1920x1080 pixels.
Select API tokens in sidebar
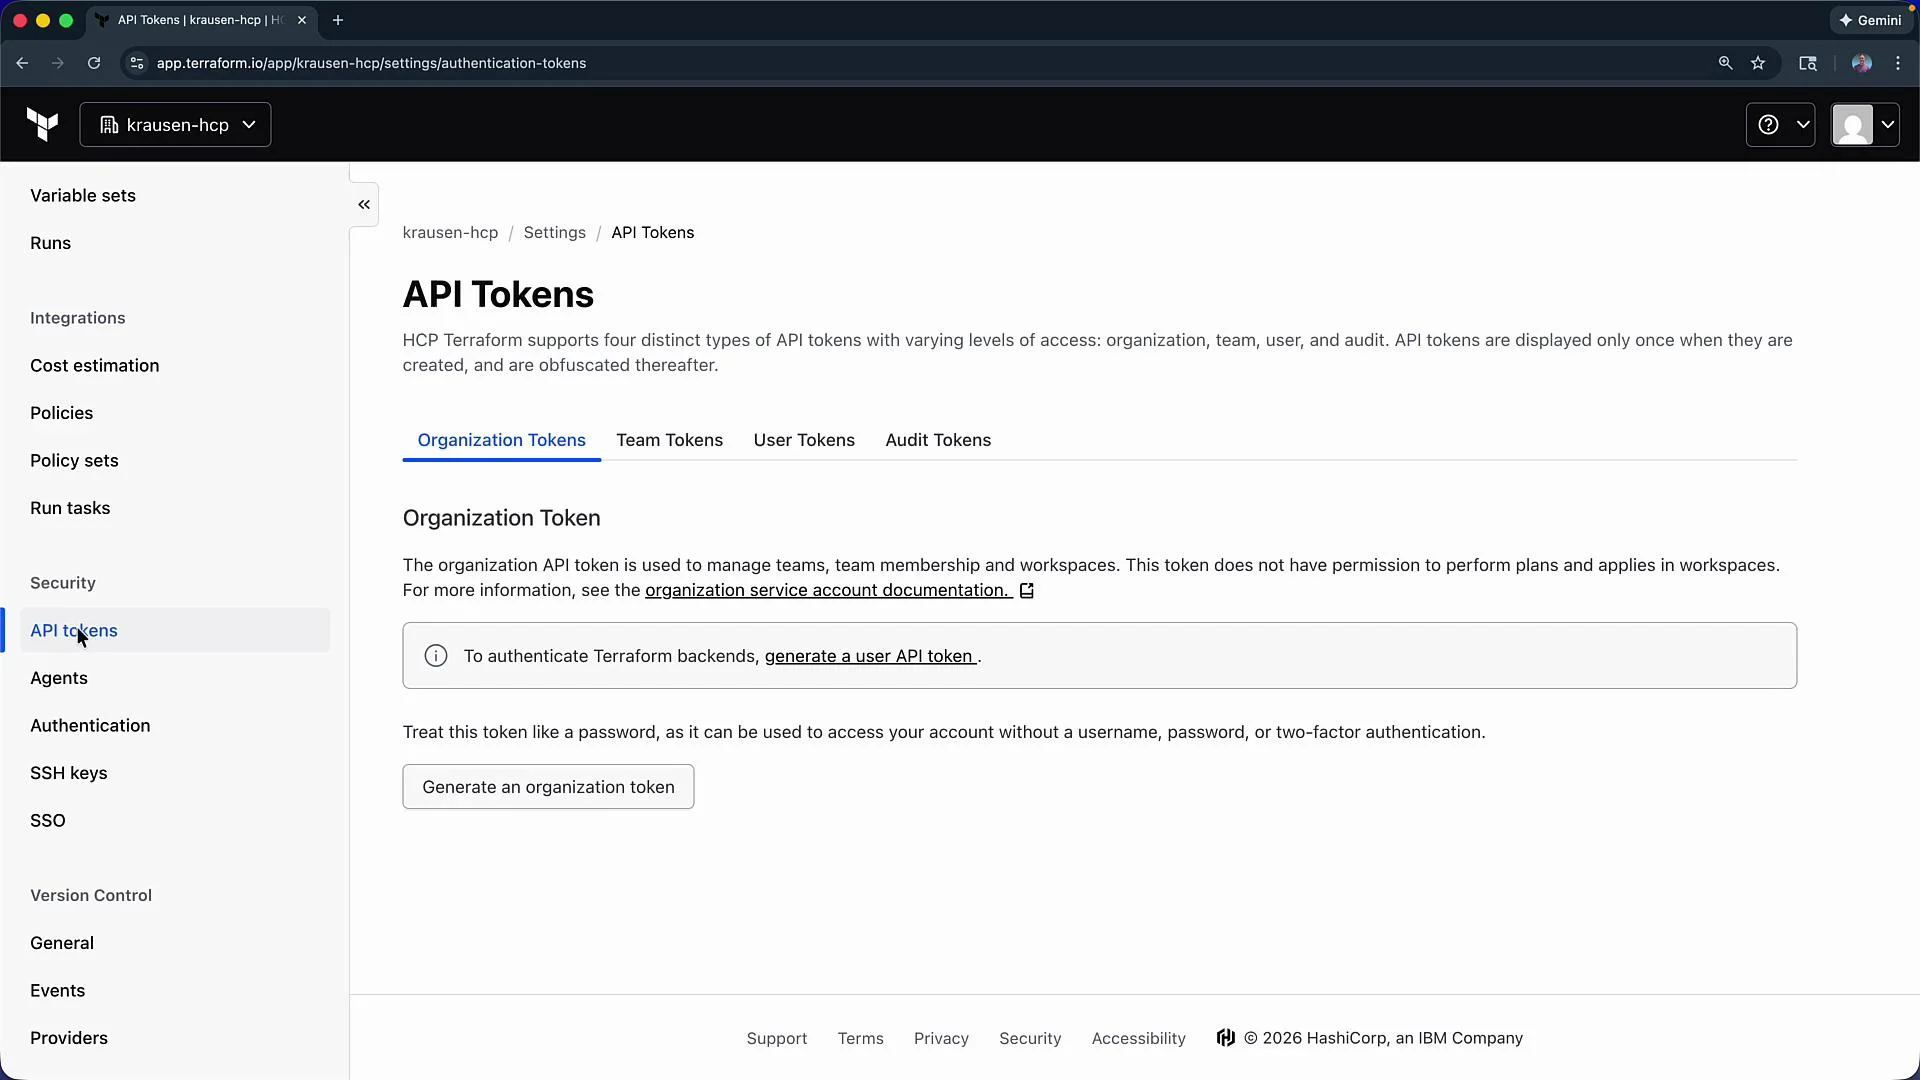[175, 630]
